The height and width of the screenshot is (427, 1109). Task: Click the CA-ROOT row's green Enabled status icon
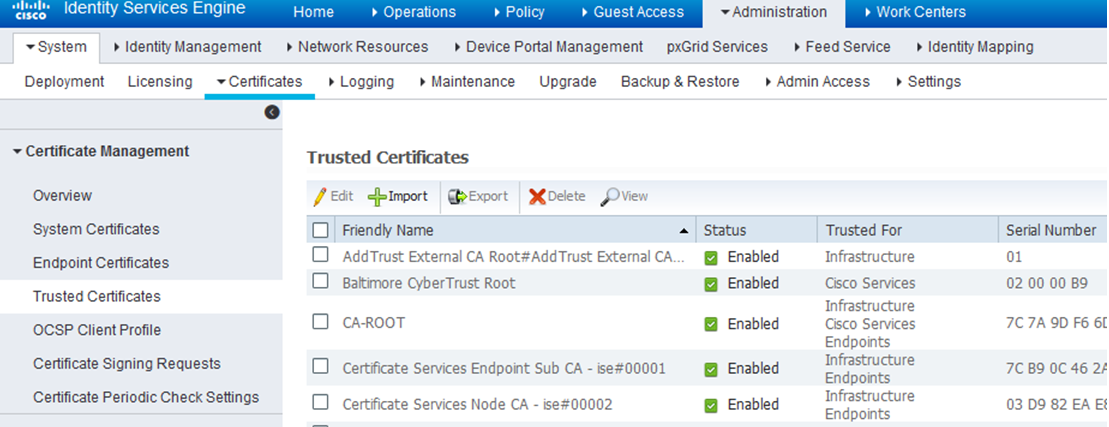click(x=711, y=324)
